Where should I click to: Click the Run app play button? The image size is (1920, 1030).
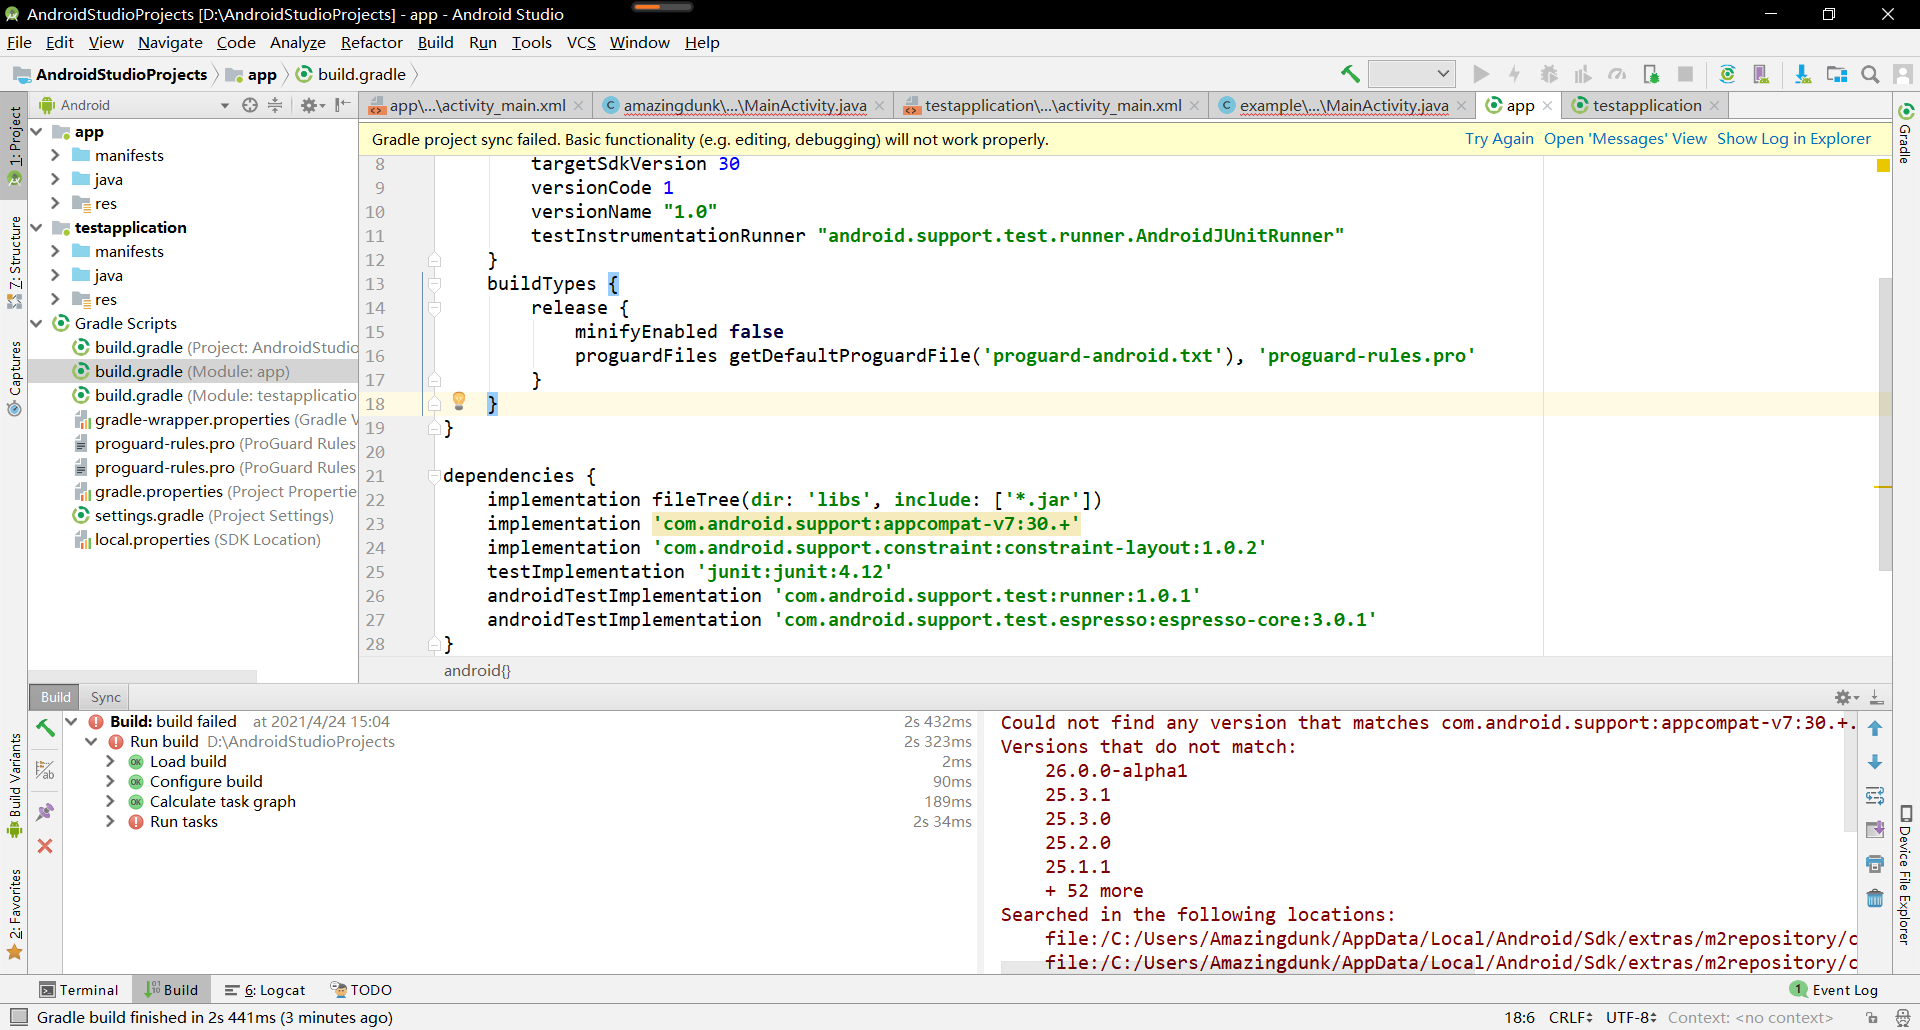point(1481,74)
